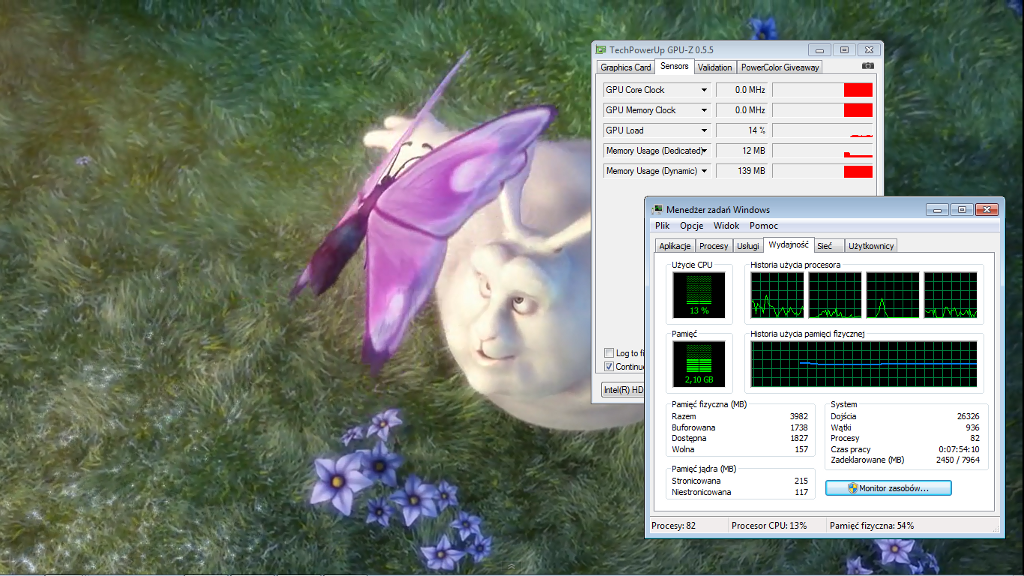
Task: Click the 12 MB dedicated memory value
Action: point(743,151)
